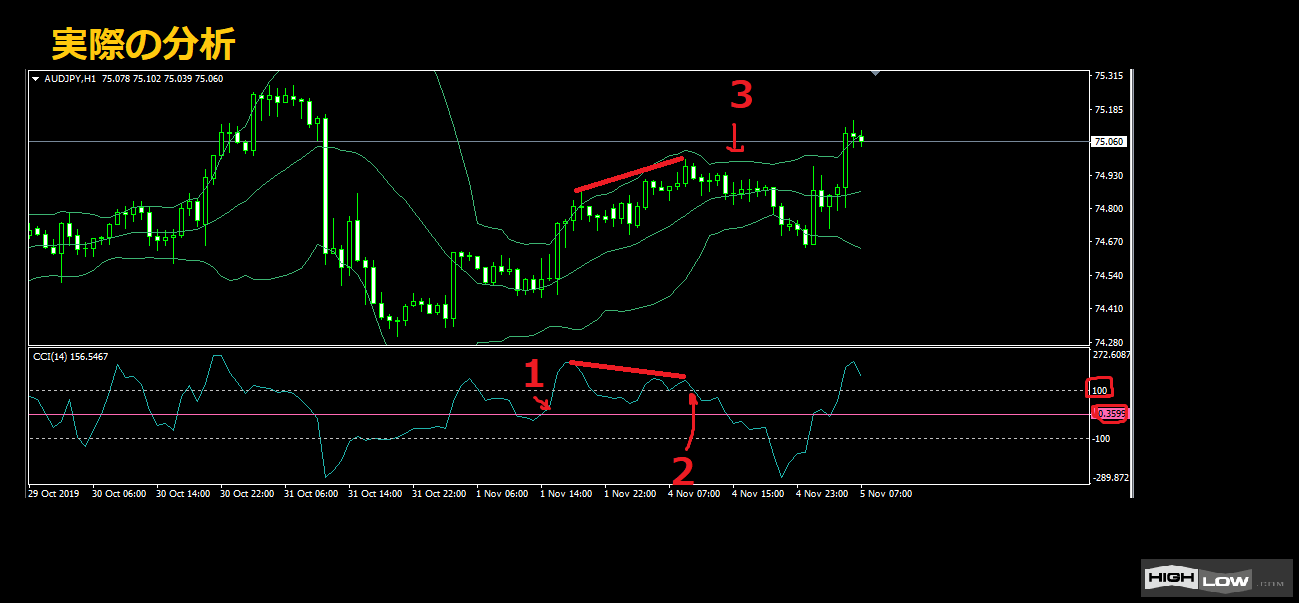Image resolution: width=1299 pixels, height=603 pixels.
Task: Click the red down arrow below number 3
Action: coord(735,138)
